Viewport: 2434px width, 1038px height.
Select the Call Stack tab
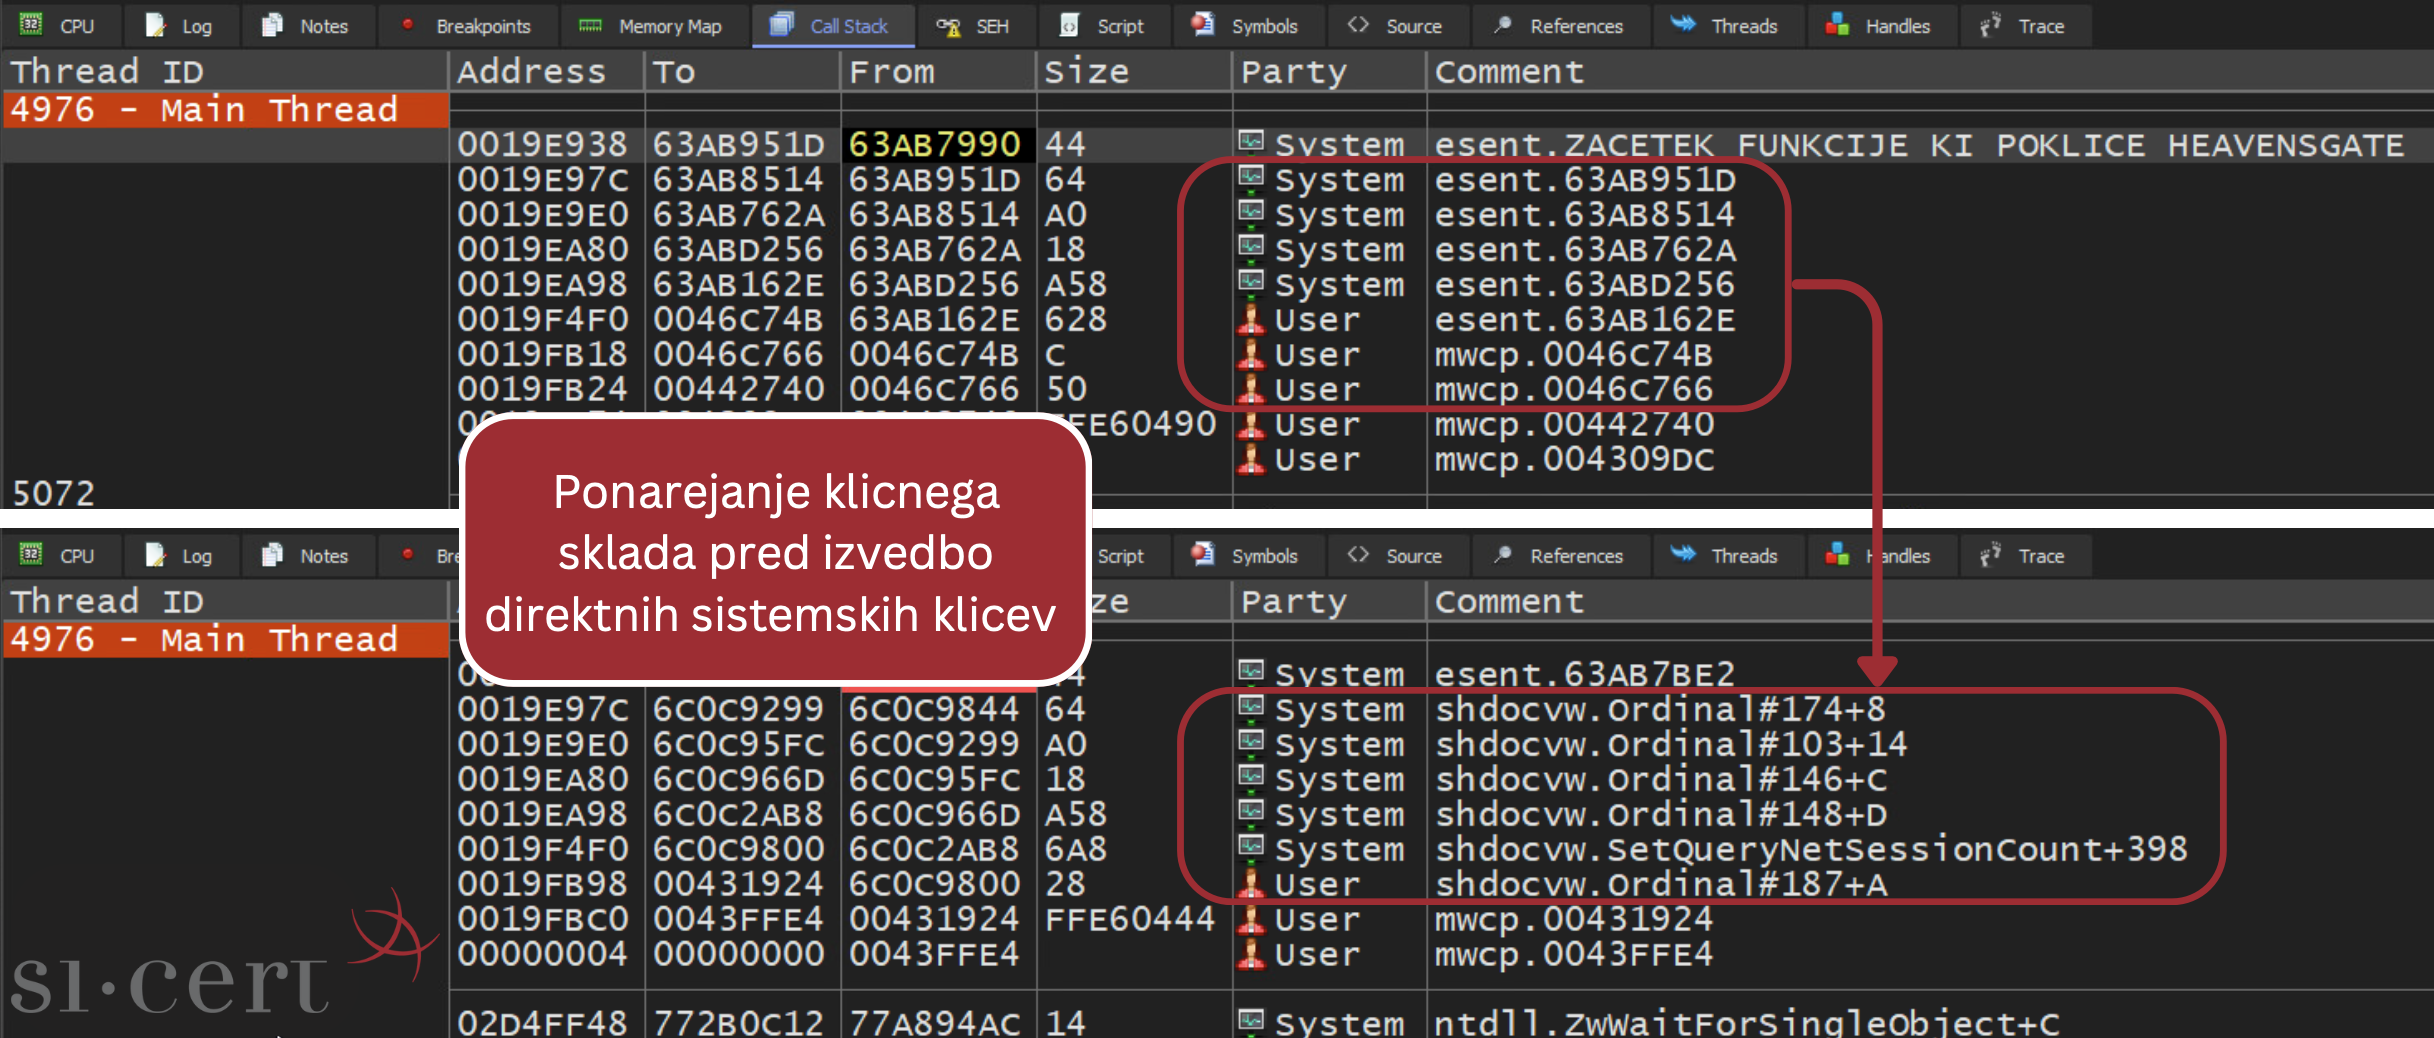(x=831, y=26)
